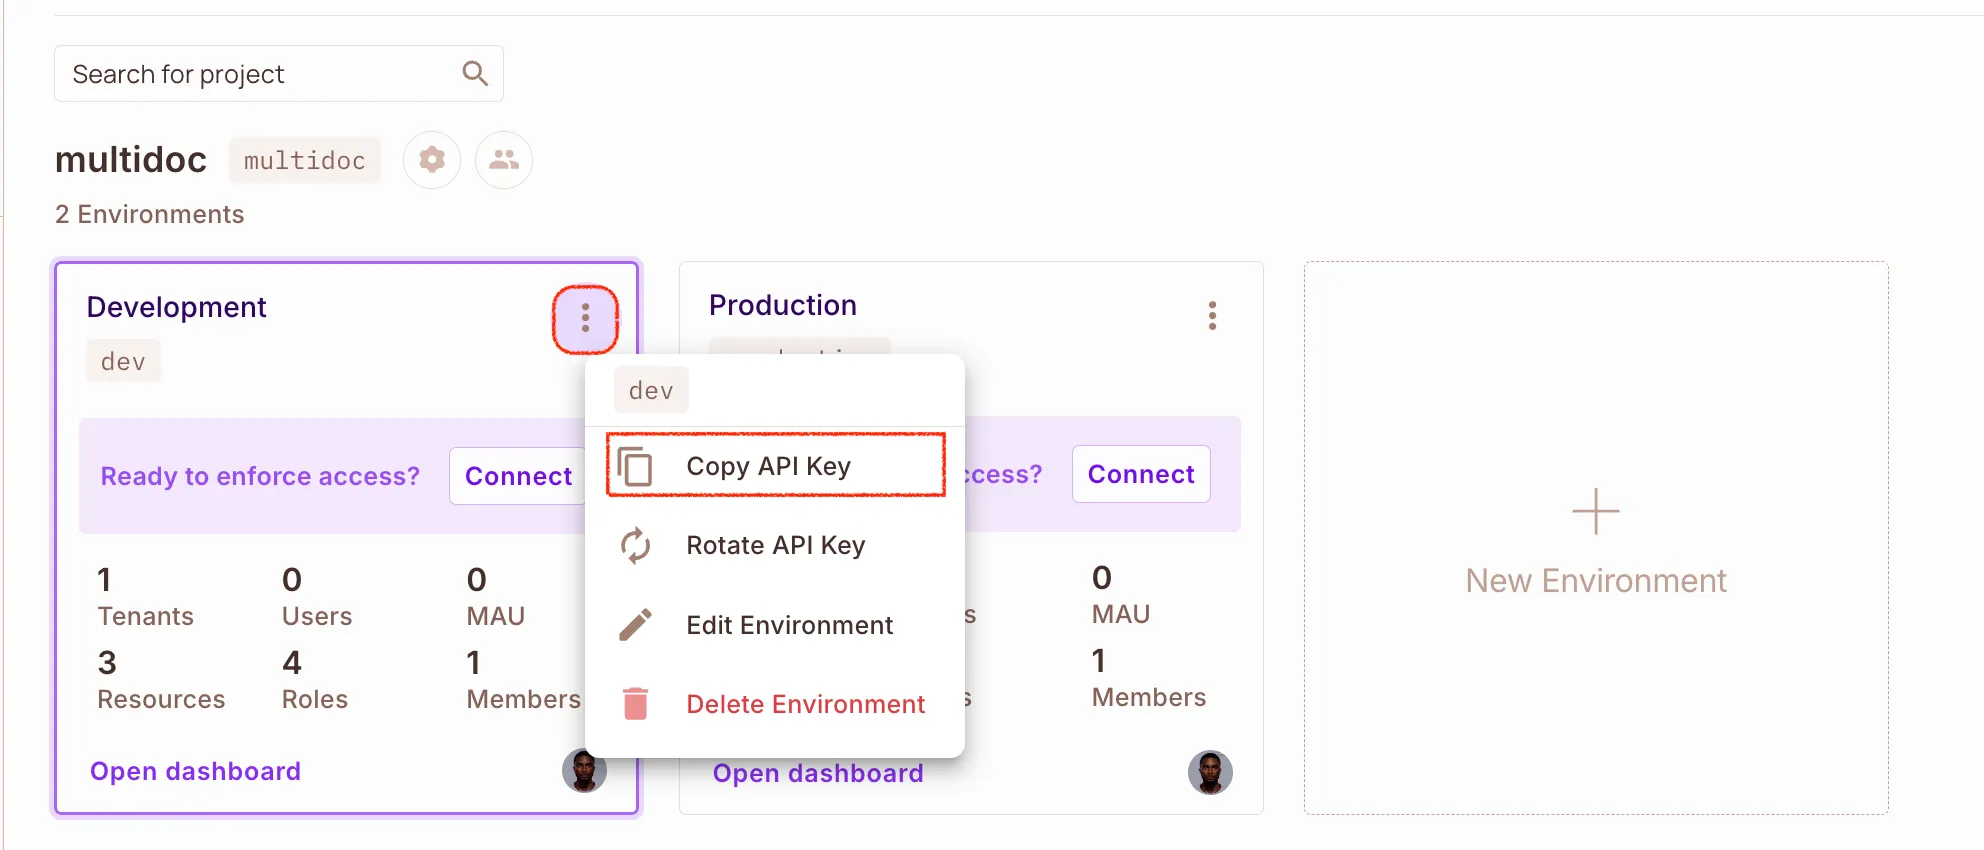
Task: Click Connect button in Production card
Action: [1141, 474]
